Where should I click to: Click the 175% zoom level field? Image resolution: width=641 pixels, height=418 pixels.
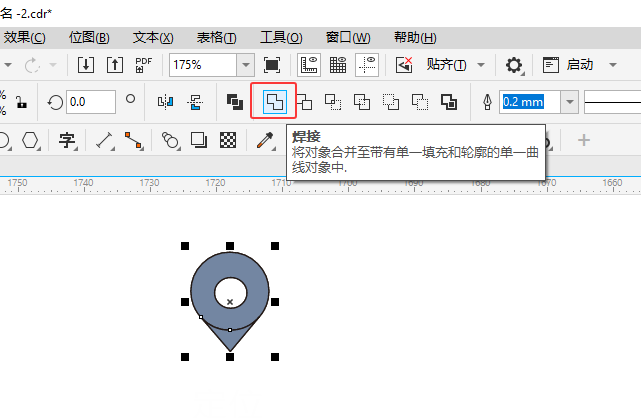203,65
